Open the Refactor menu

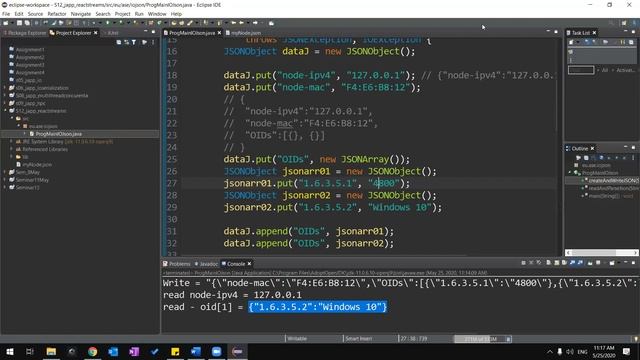tap(57, 14)
